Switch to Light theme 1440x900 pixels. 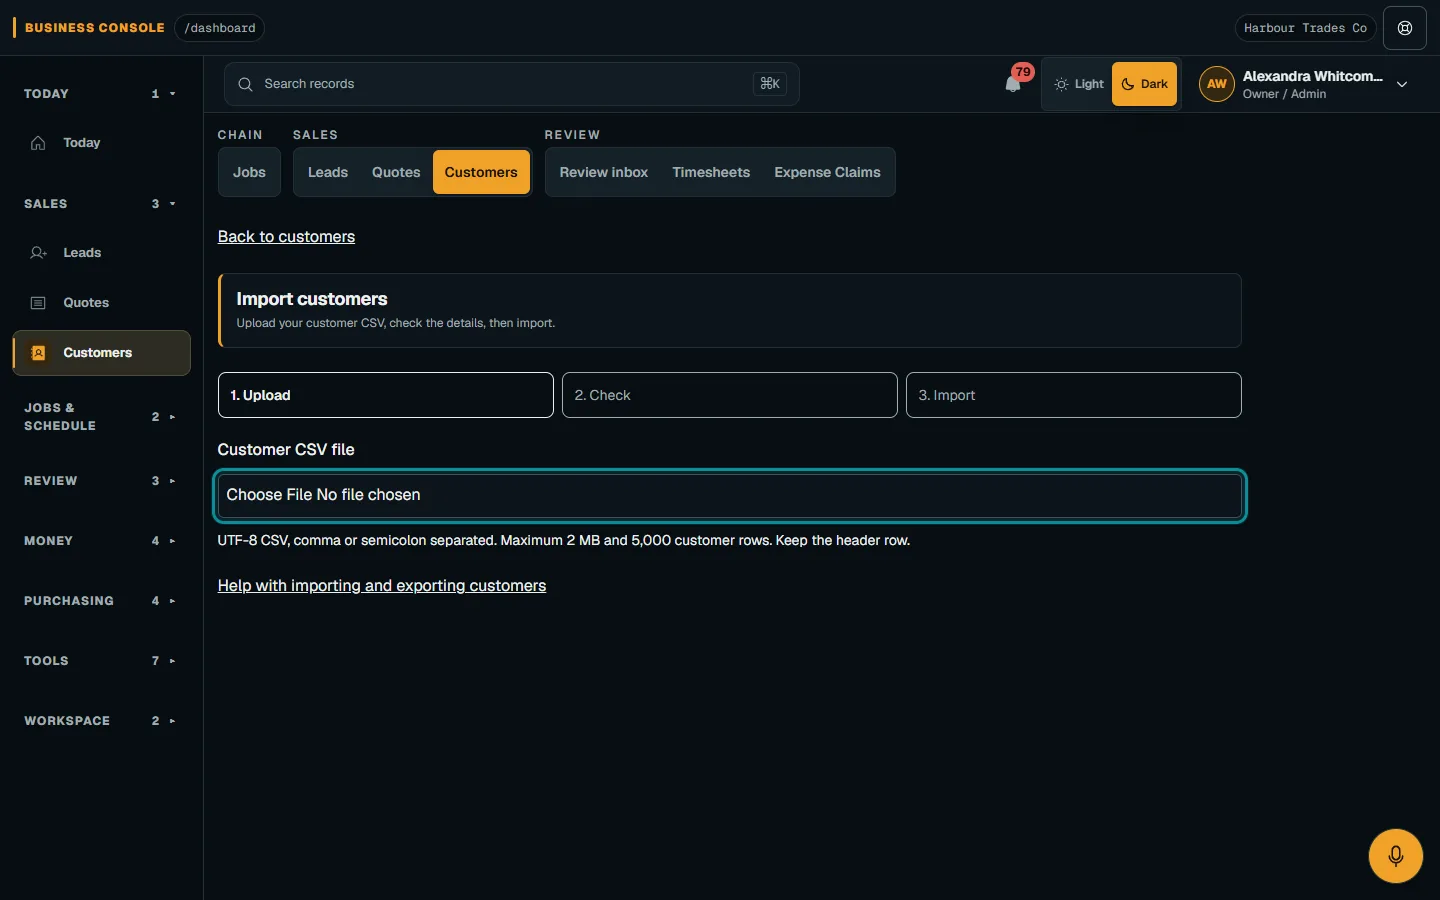click(1079, 84)
